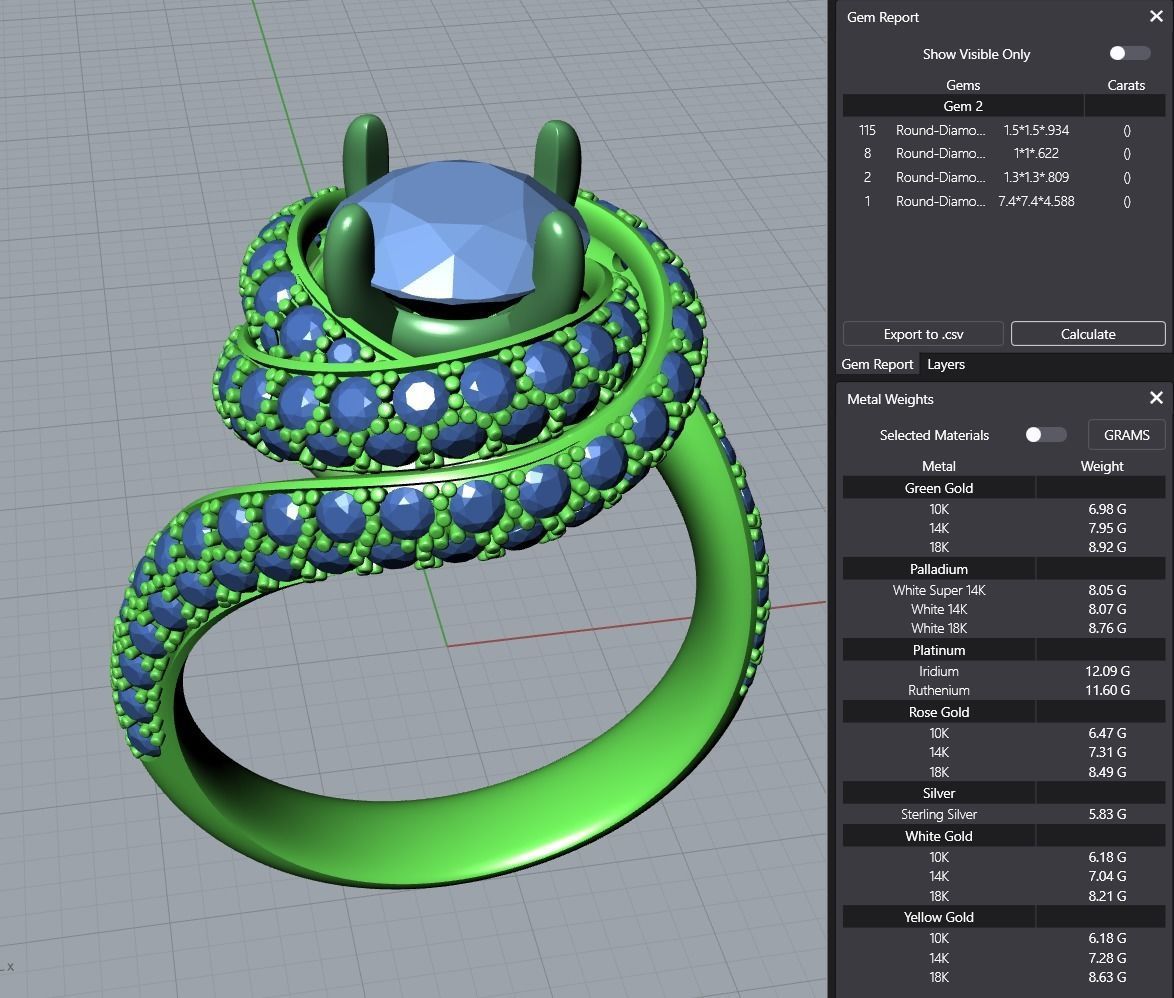Click the Weight column header
Screen dimensions: 1174x998
1102,466
